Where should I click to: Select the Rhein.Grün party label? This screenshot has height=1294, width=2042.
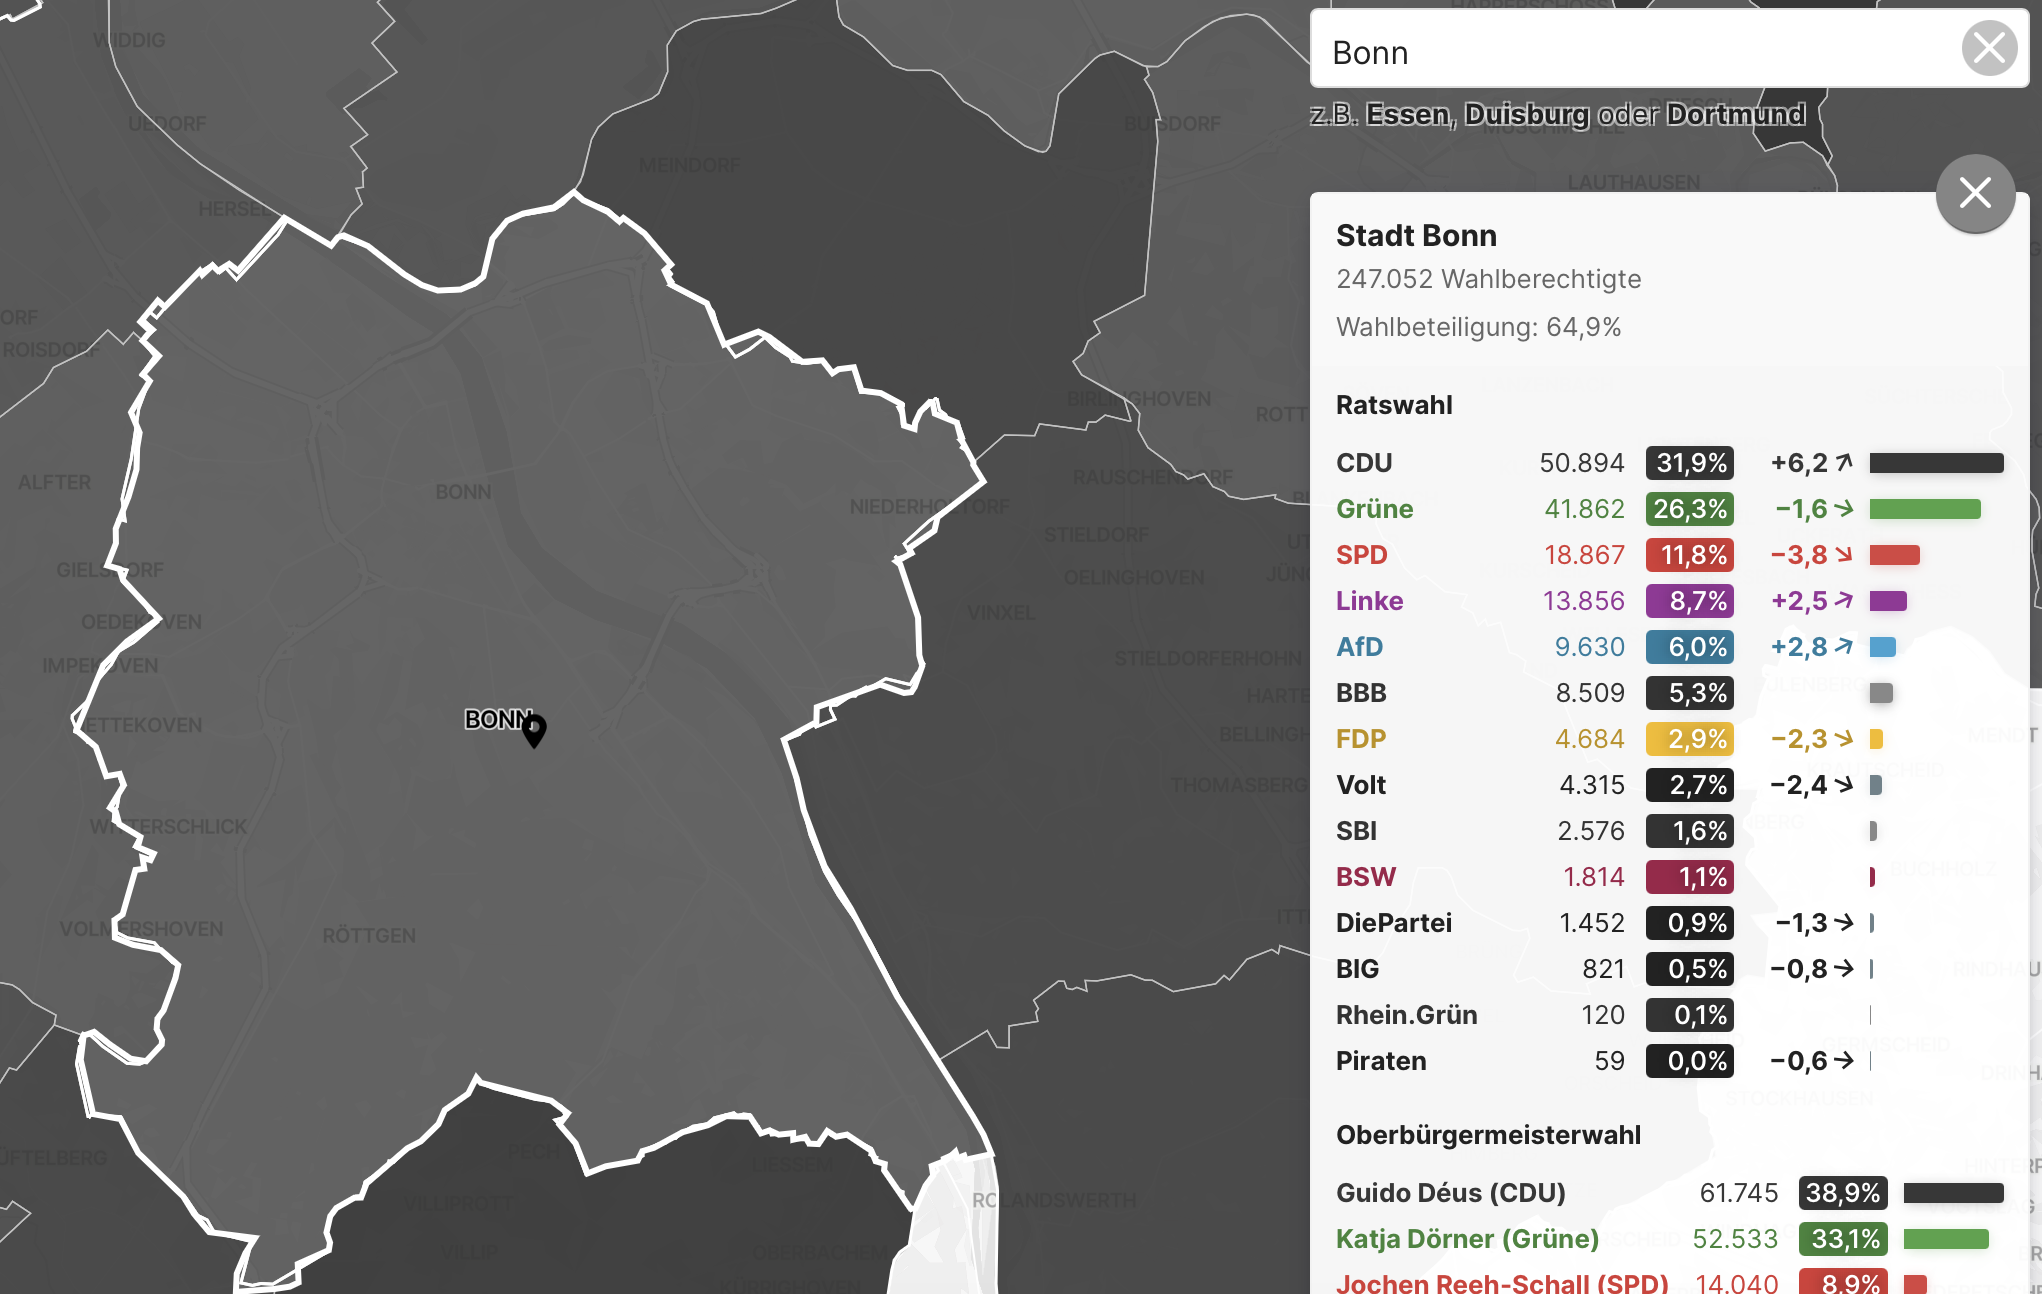pos(1406,1015)
